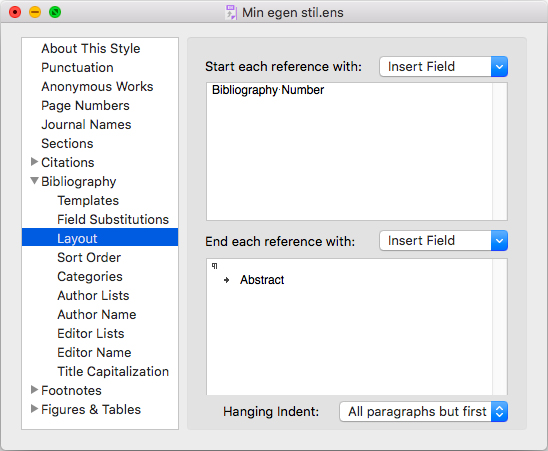This screenshot has width=548, height=451.
Task: Click in the Start each reference text box
Action: [x=349, y=151]
